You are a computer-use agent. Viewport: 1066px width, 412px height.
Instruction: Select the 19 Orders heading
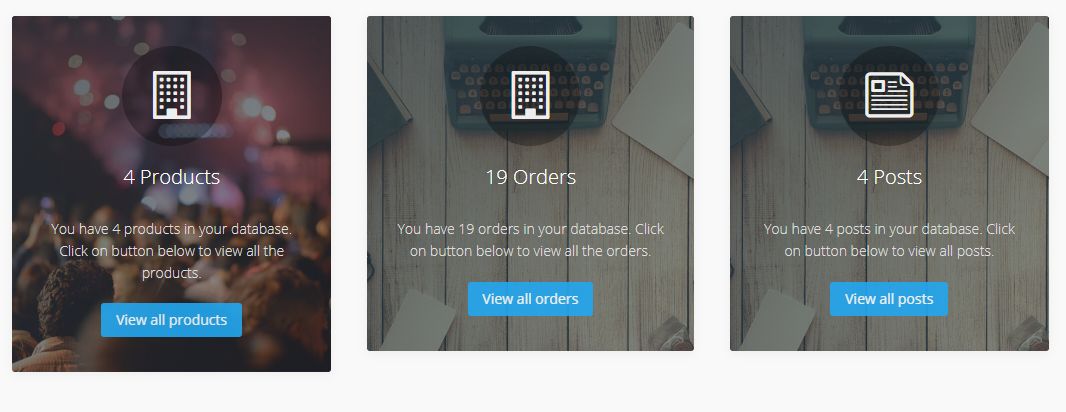click(530, 177)
